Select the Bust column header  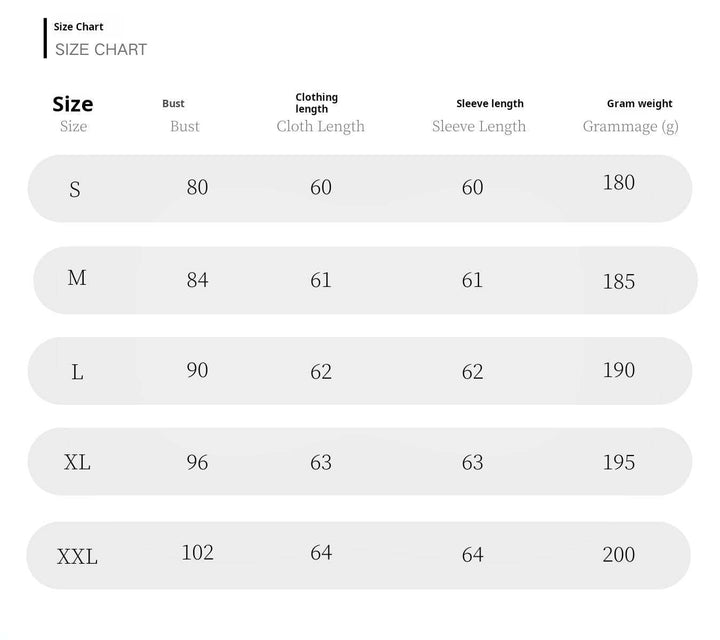[185, 126]
